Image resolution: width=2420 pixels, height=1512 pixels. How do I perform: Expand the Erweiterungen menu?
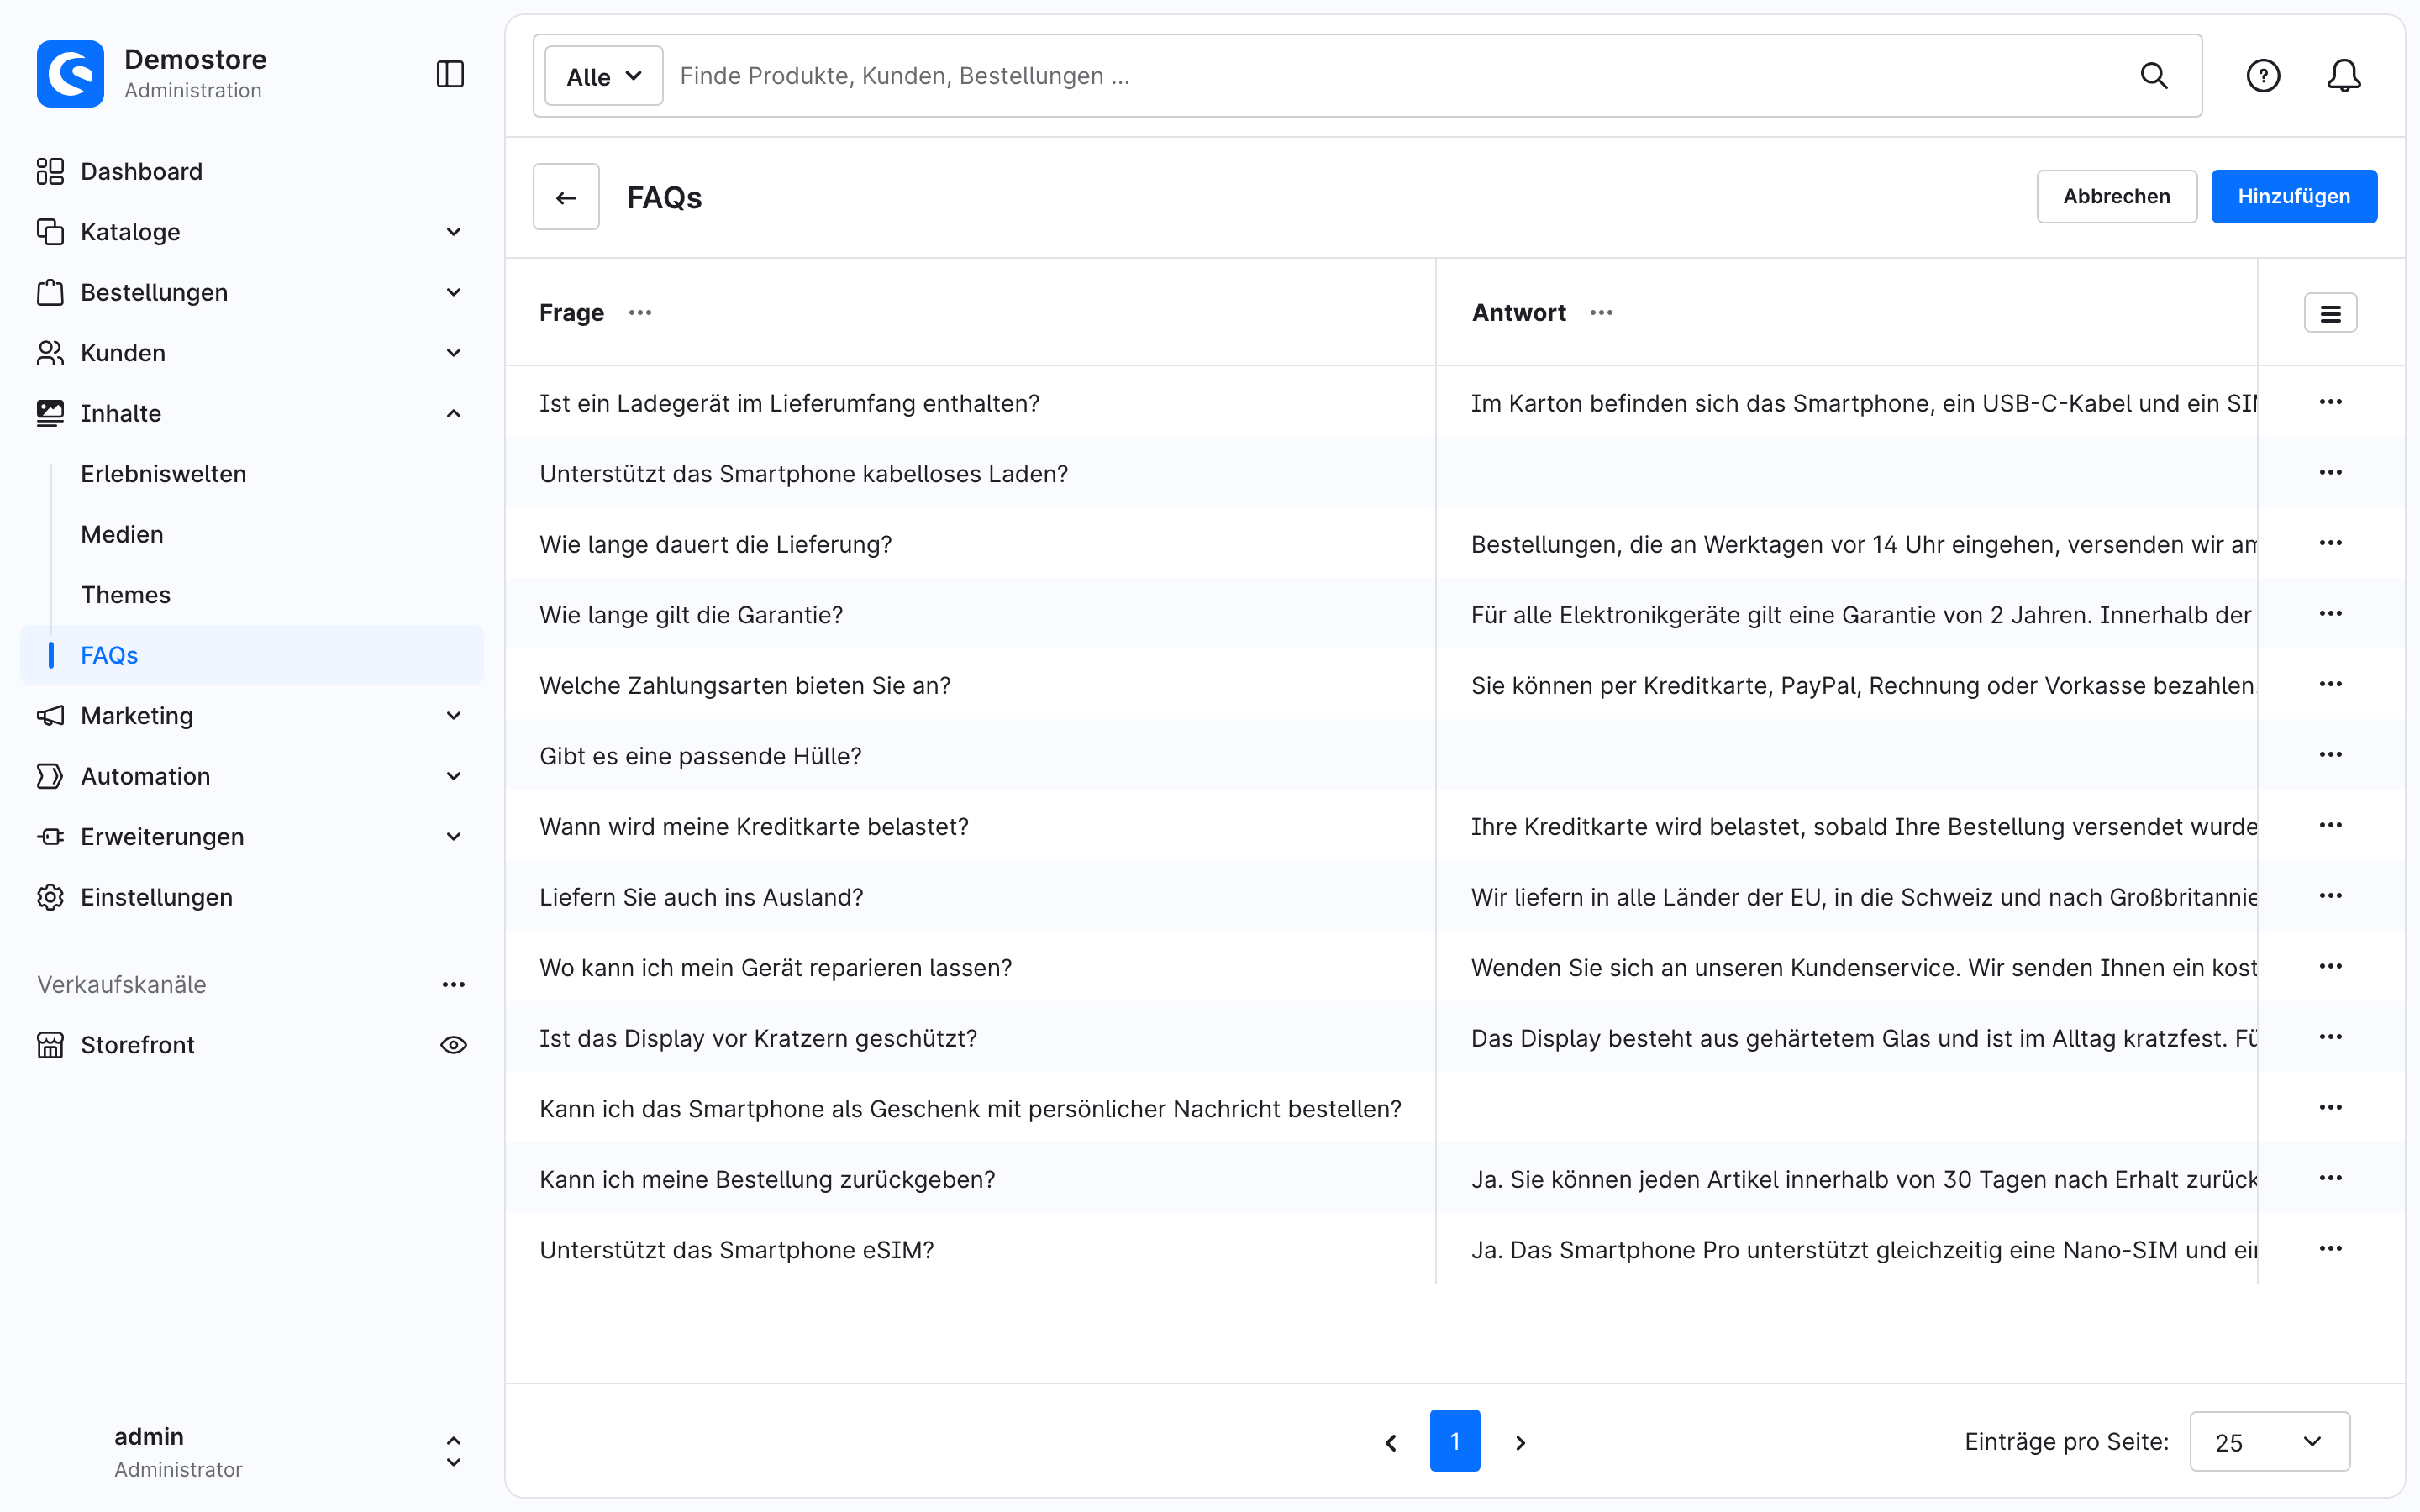(x=453, y=837)
